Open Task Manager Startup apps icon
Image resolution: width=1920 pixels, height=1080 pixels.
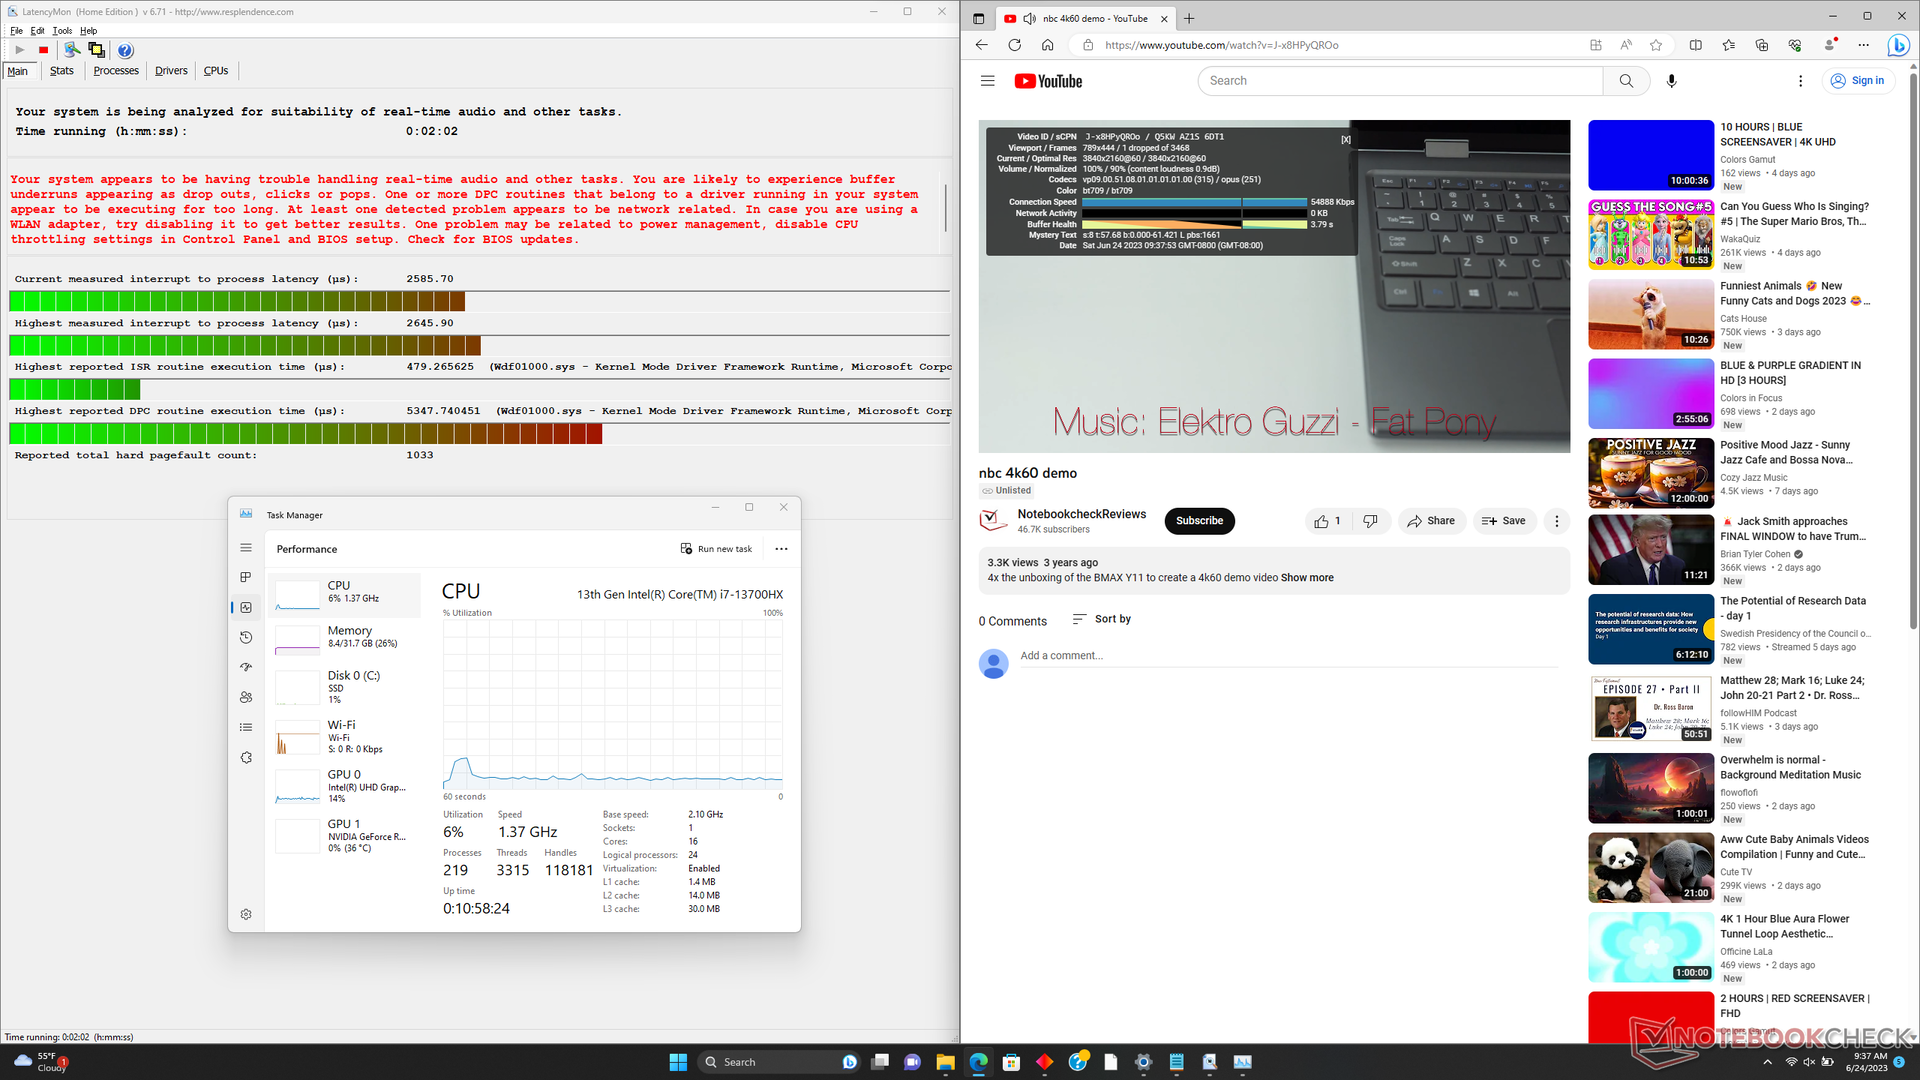coord(246,667)
